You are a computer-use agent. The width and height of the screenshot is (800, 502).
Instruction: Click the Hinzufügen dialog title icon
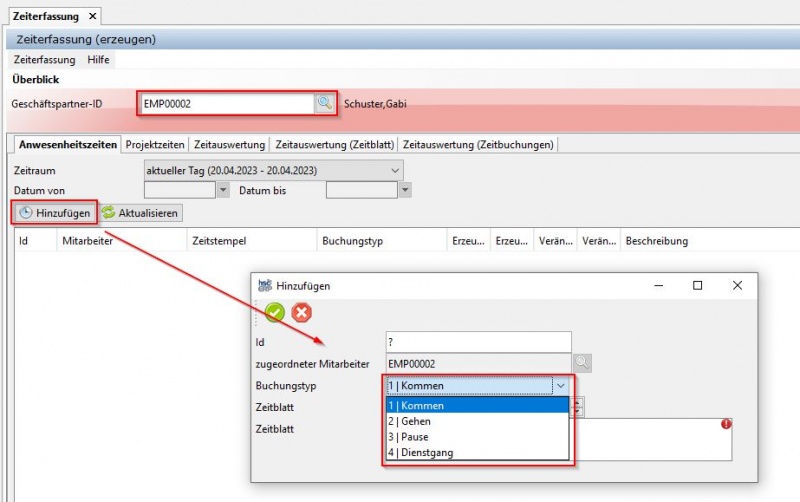coord(265,285)
